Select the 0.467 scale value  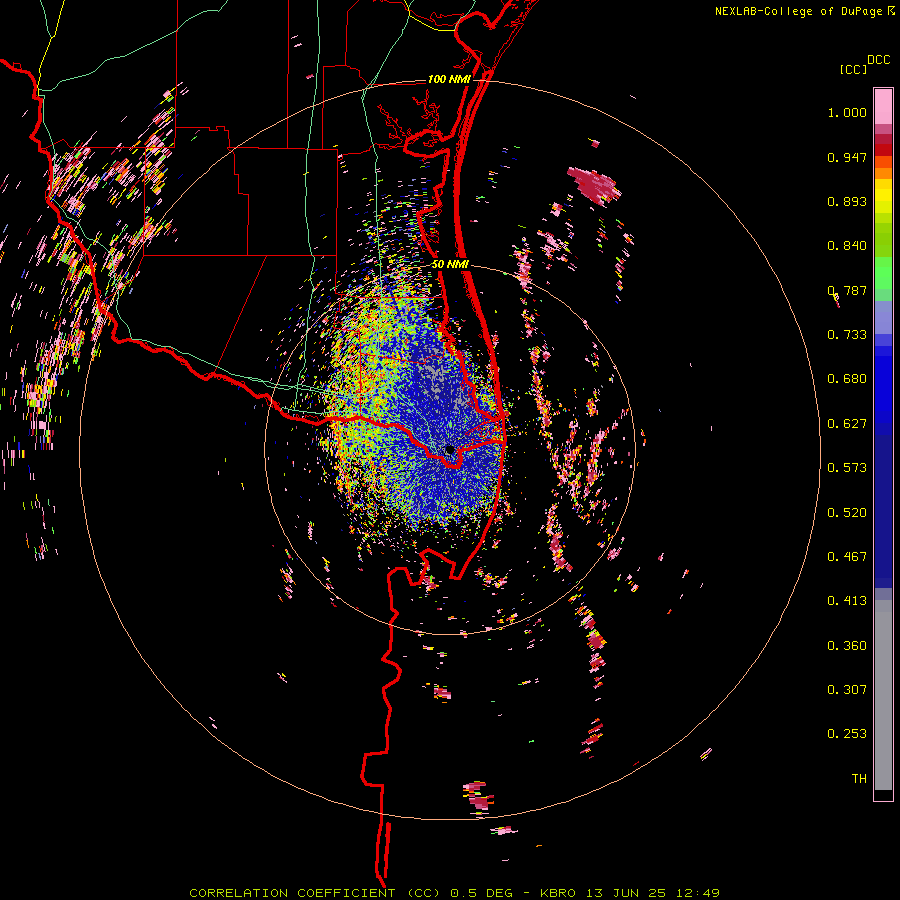click(x=847, y=557)
